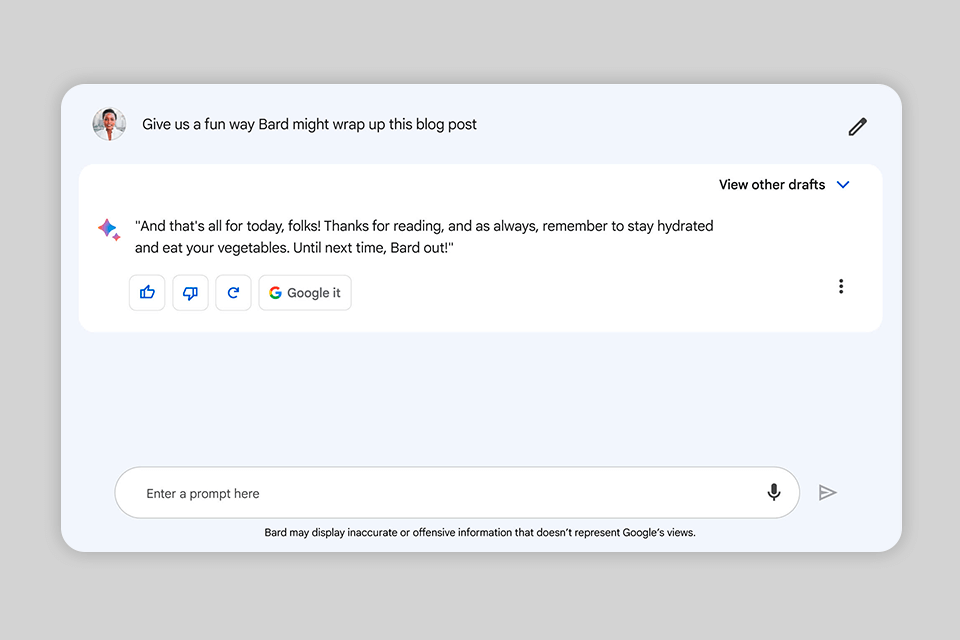
Task: Expand View other drafts chevron
Action: 843,184
